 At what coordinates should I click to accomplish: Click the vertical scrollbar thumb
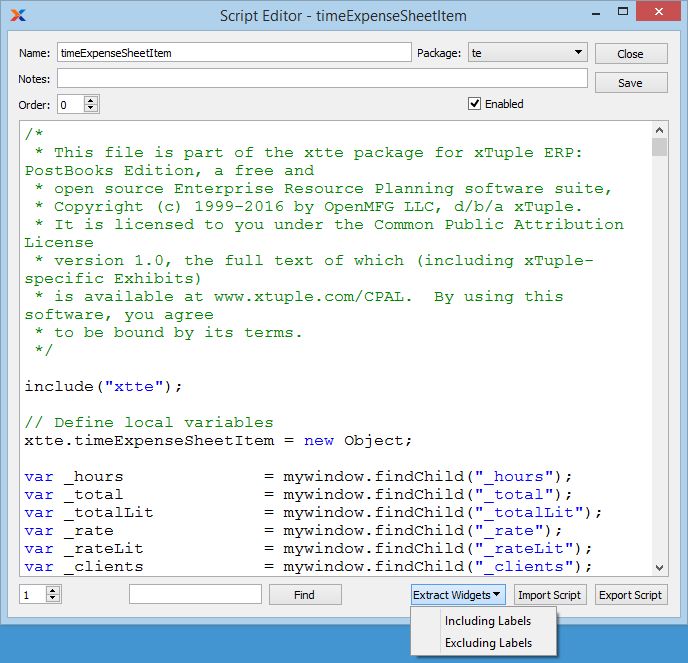click(659, 147)
